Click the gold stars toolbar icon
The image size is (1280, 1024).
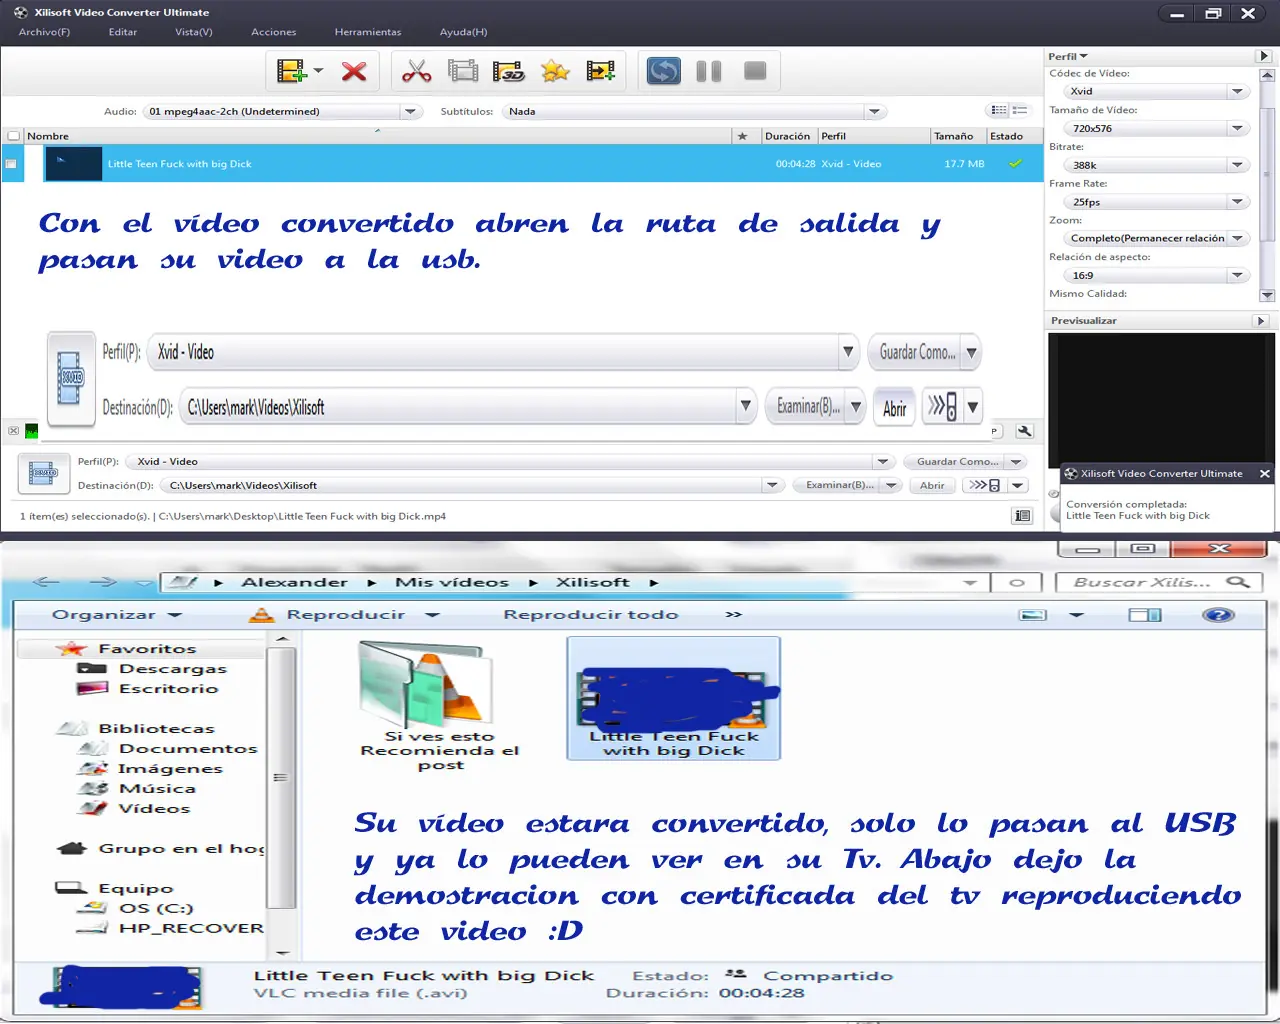pos(555,71)
